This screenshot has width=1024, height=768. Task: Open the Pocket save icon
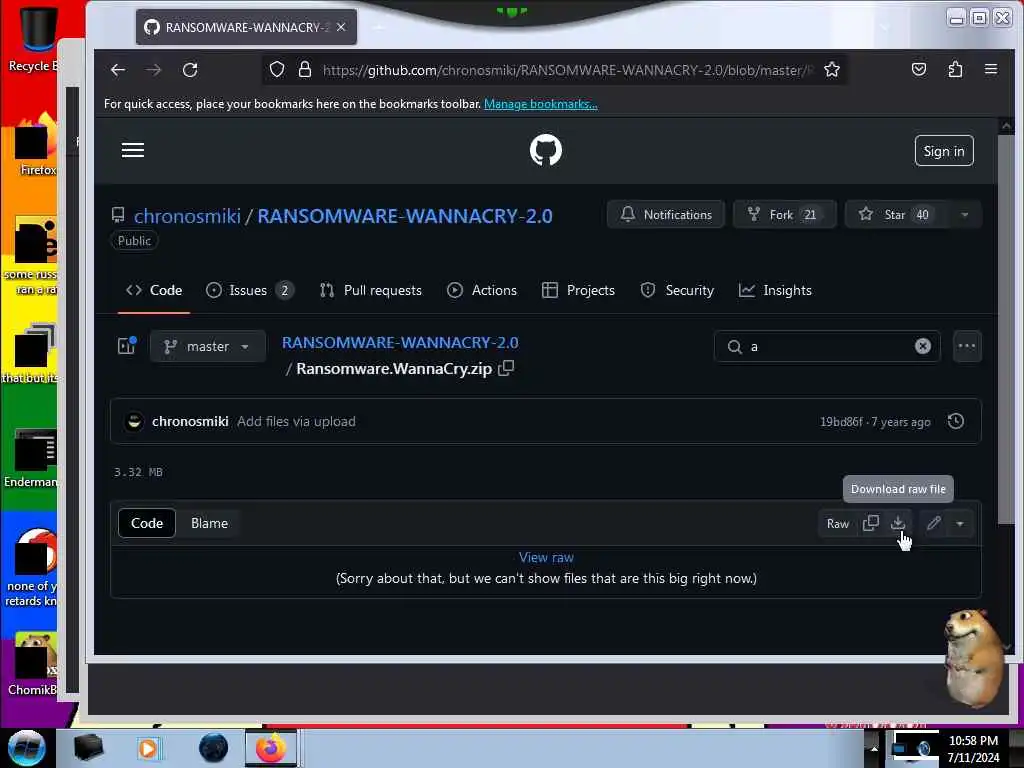pyautogui.click(x=919, y=69)
